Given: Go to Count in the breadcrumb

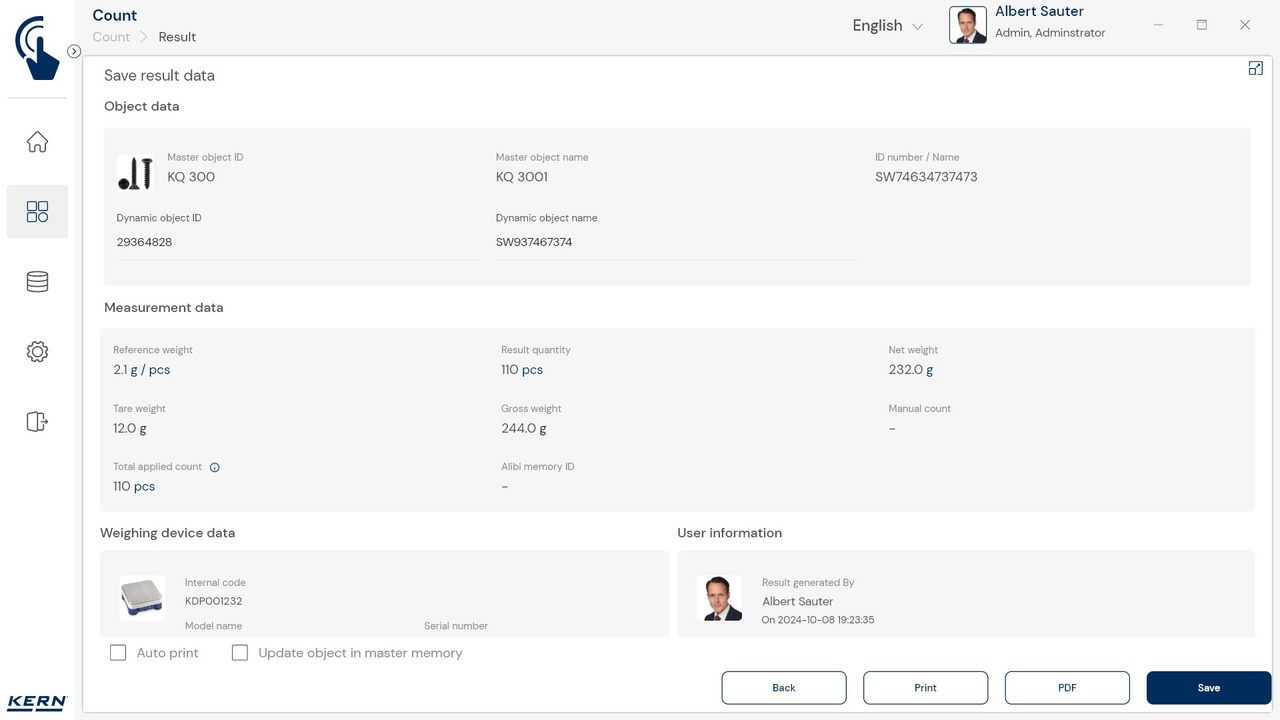Looking at the screenshot, I should 111,37.
